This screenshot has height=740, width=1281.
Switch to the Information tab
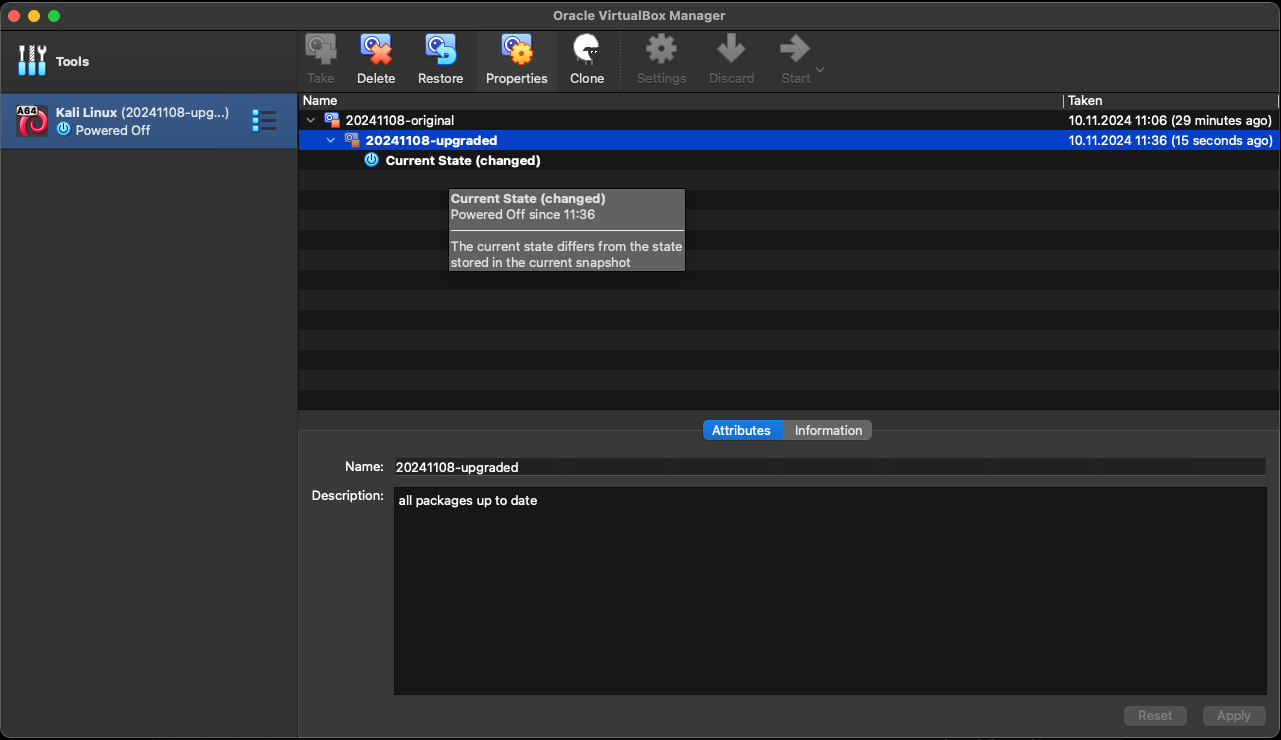click(x=828, y=430)
